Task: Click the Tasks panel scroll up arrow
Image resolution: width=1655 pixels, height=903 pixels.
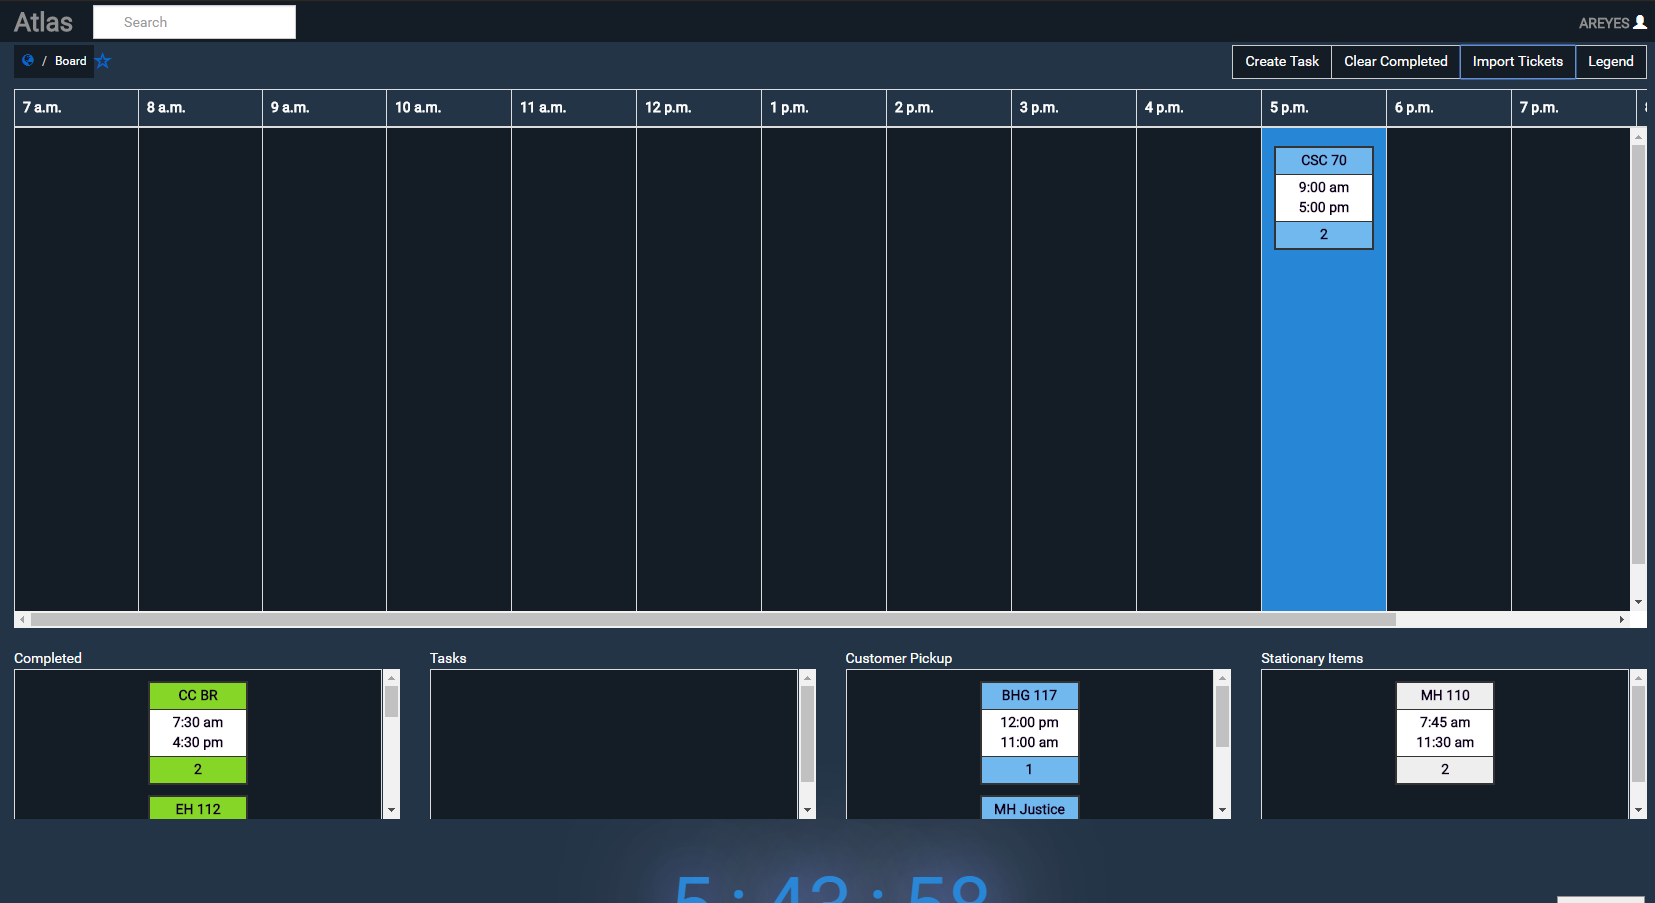Action: click(x=807, y=678)
